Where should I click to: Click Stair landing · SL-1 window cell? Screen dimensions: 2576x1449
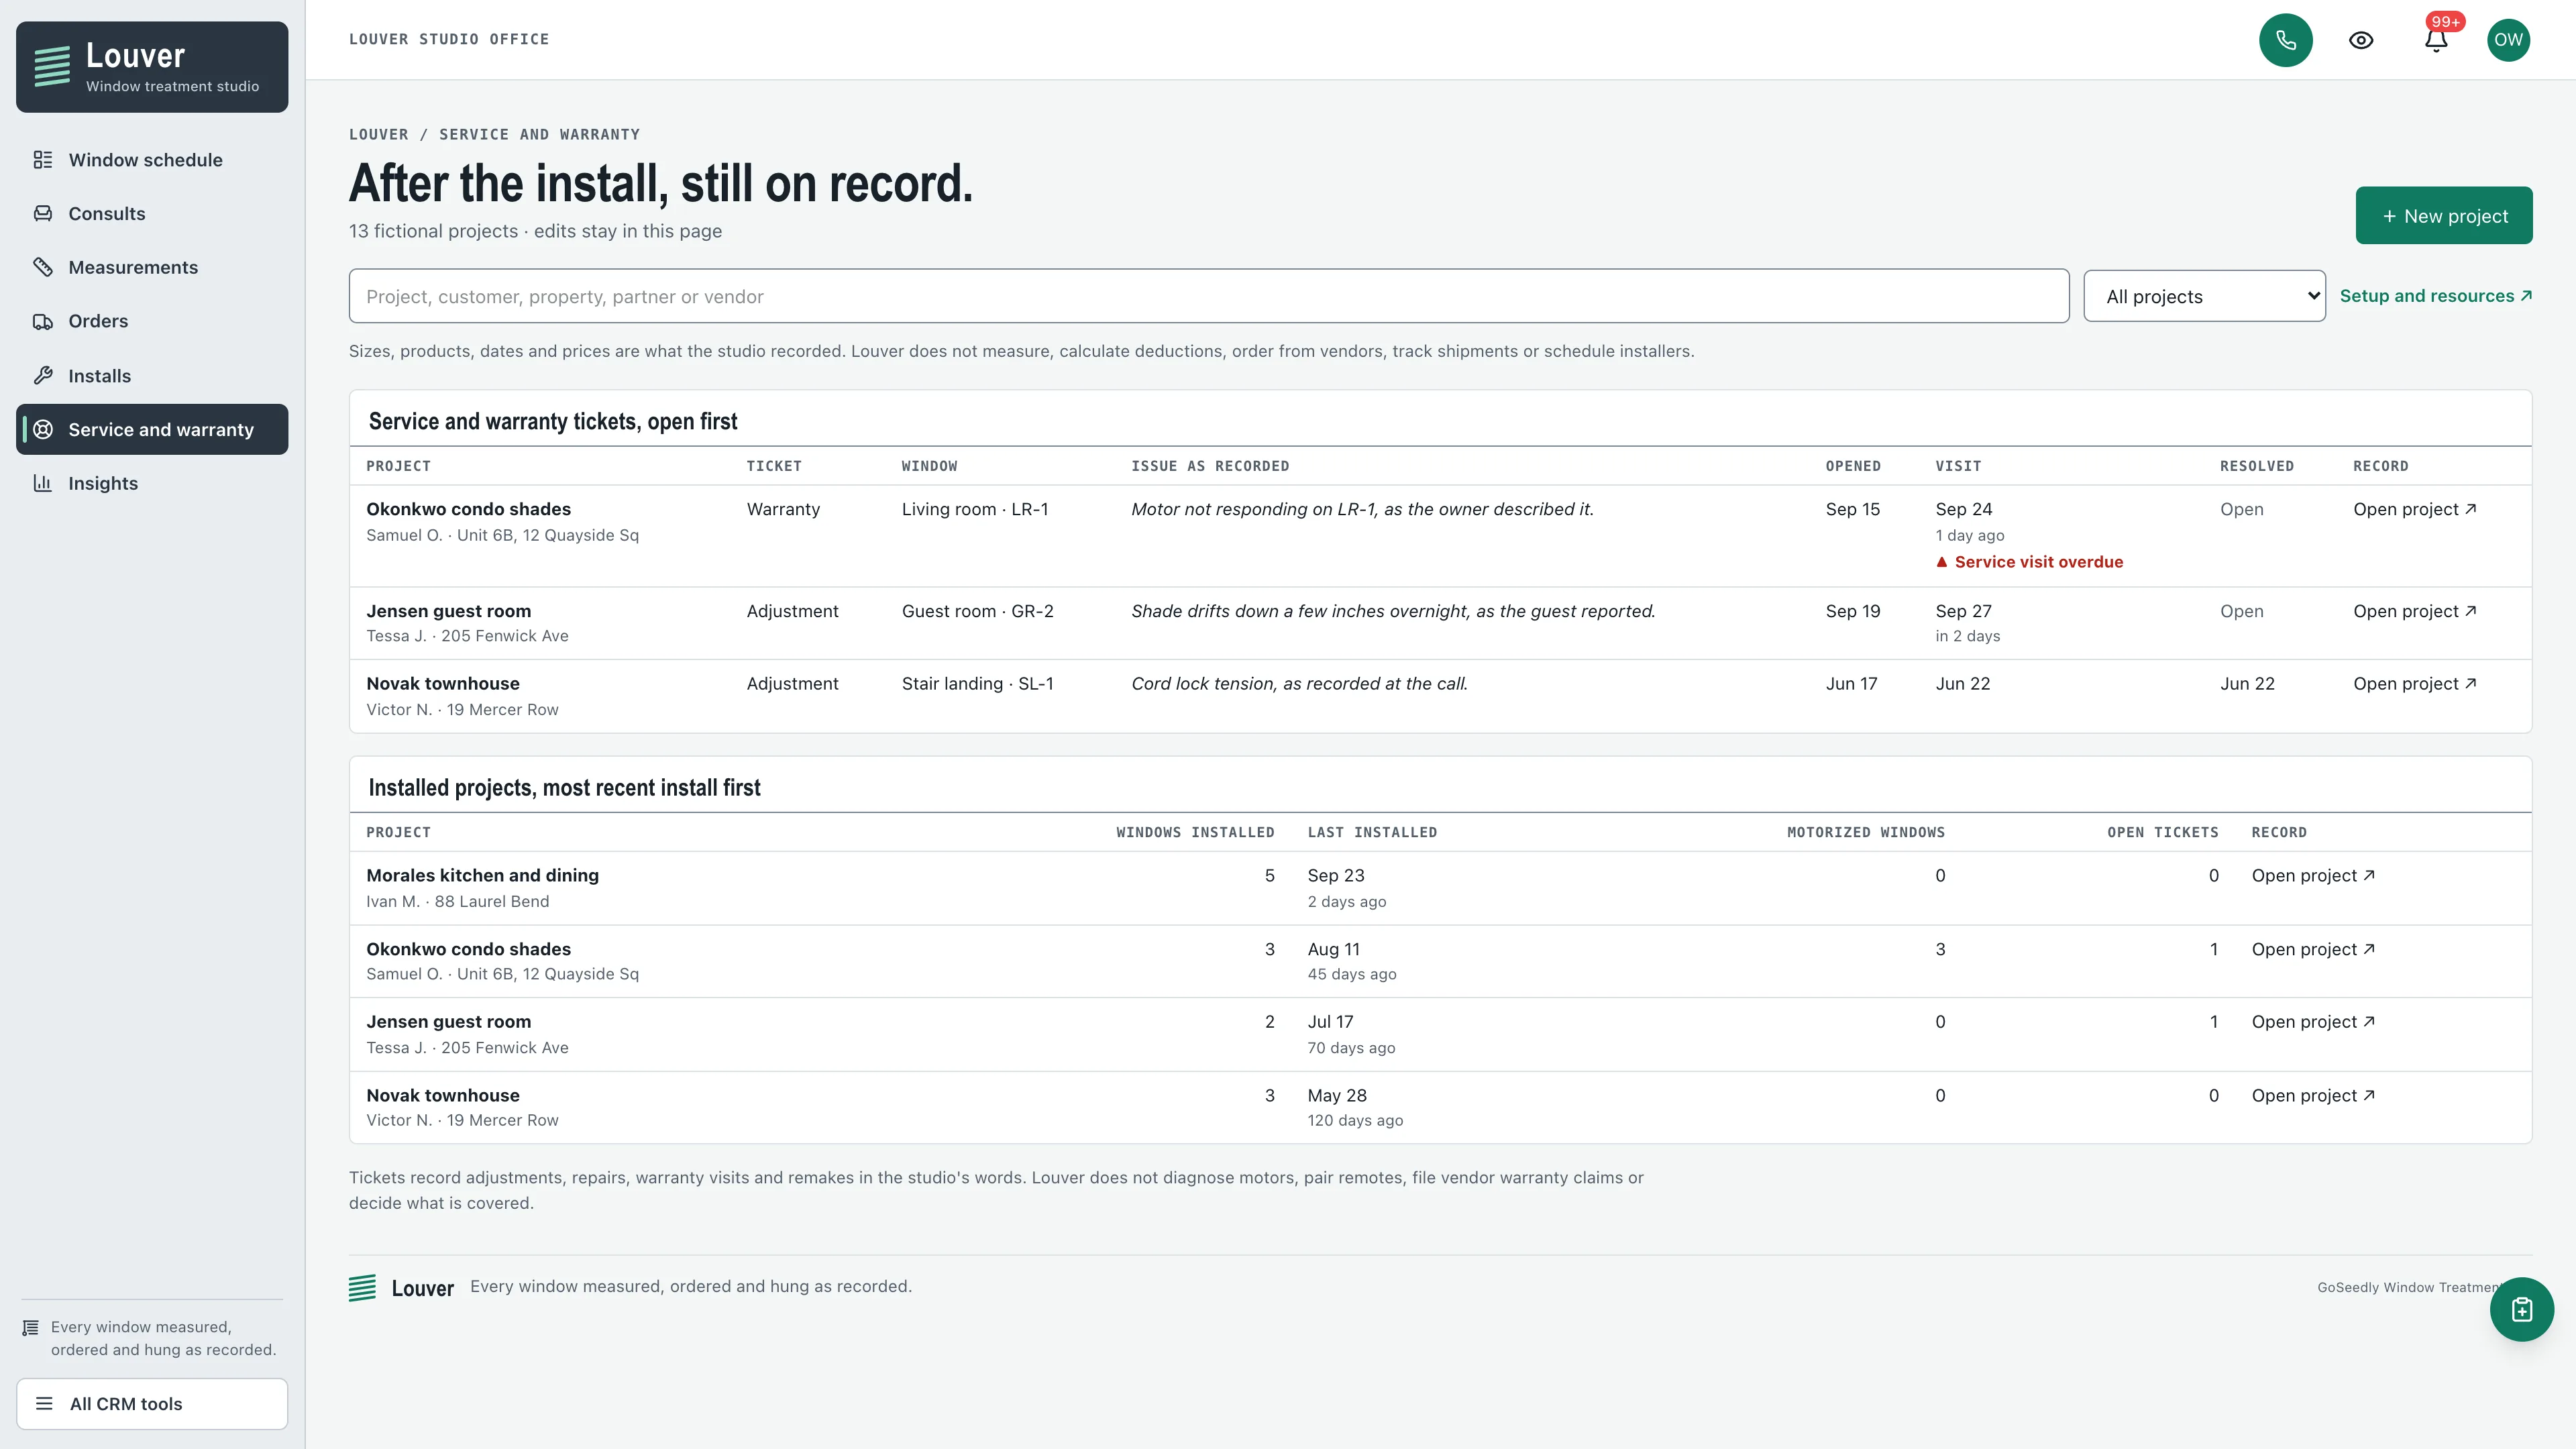tap(977, 683)
